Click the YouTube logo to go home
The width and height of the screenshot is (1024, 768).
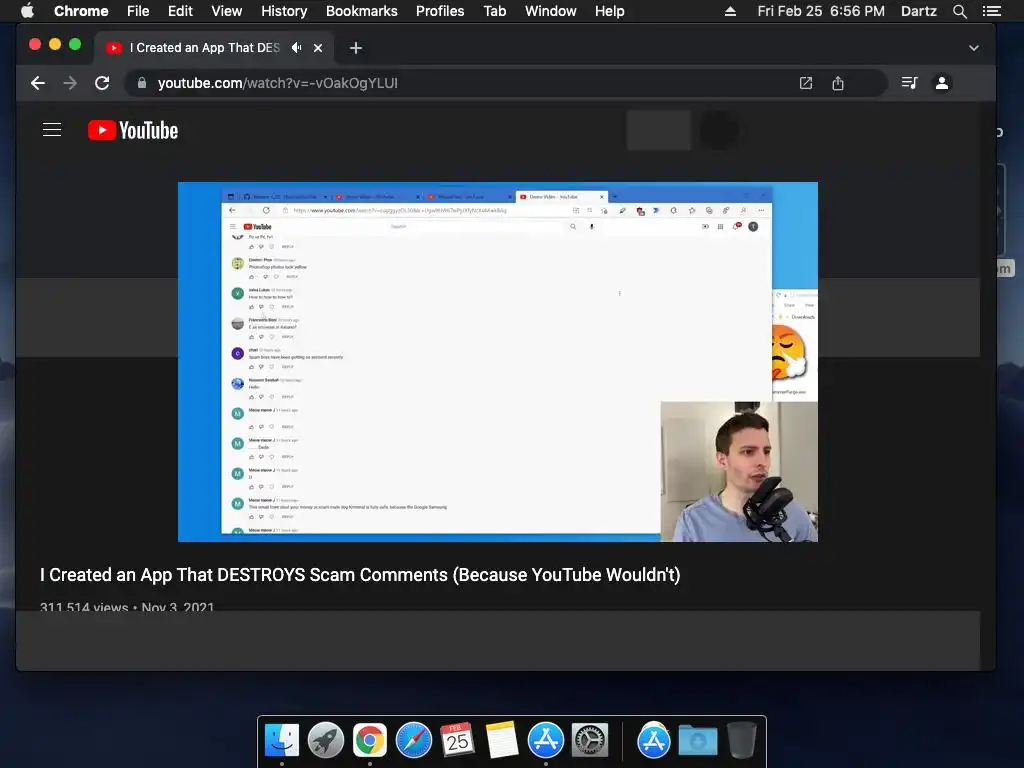133,130
